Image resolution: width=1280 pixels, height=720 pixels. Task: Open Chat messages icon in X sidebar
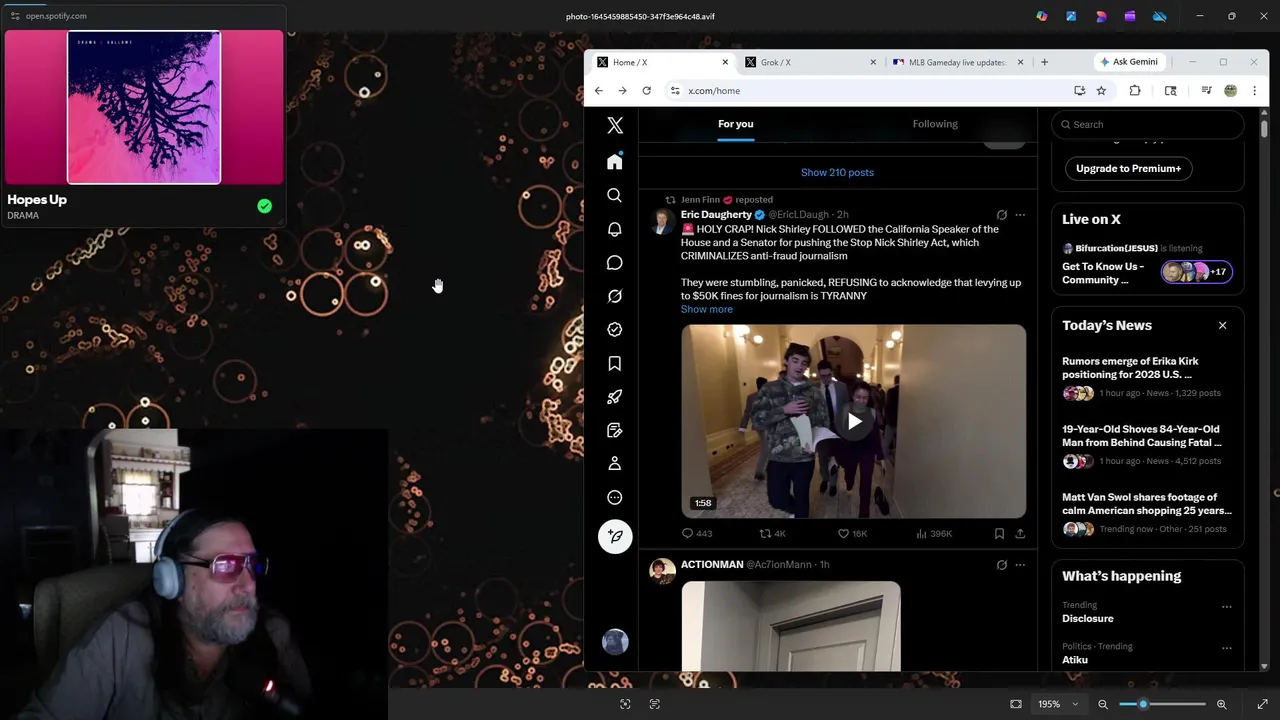pyautogui.click(x=615, y=263)
